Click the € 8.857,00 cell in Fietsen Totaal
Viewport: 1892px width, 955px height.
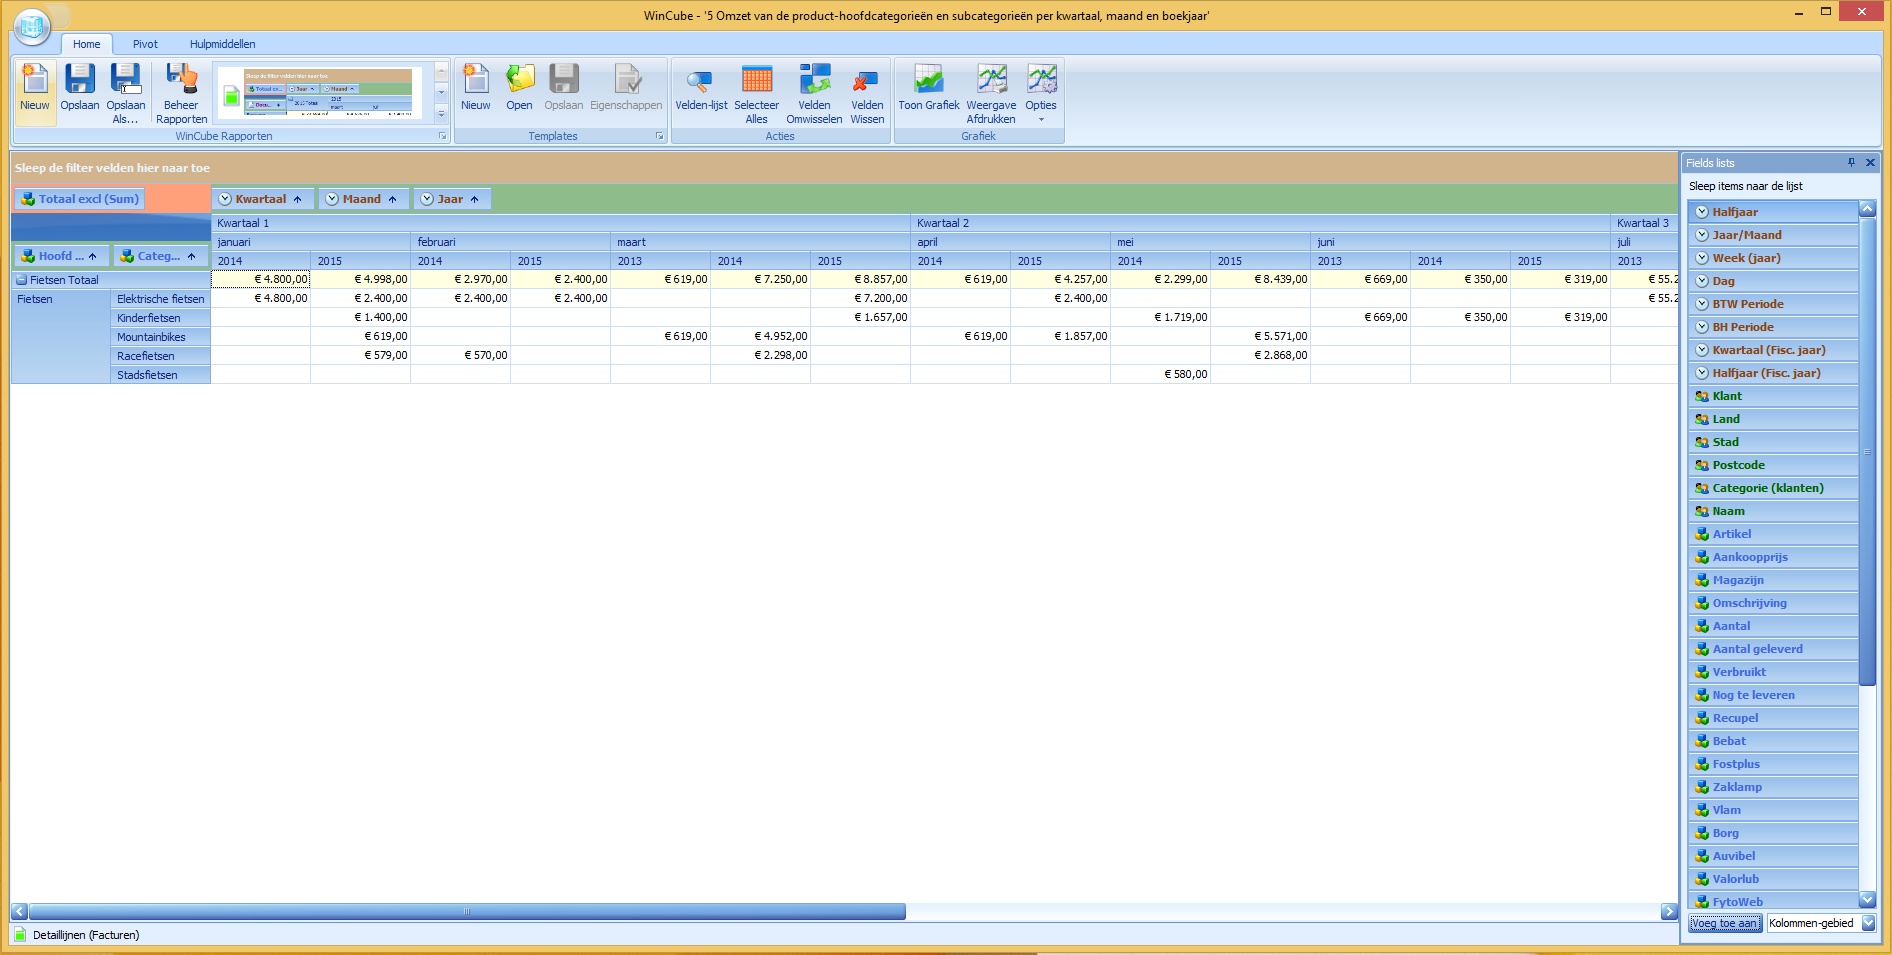pos(860,279)
